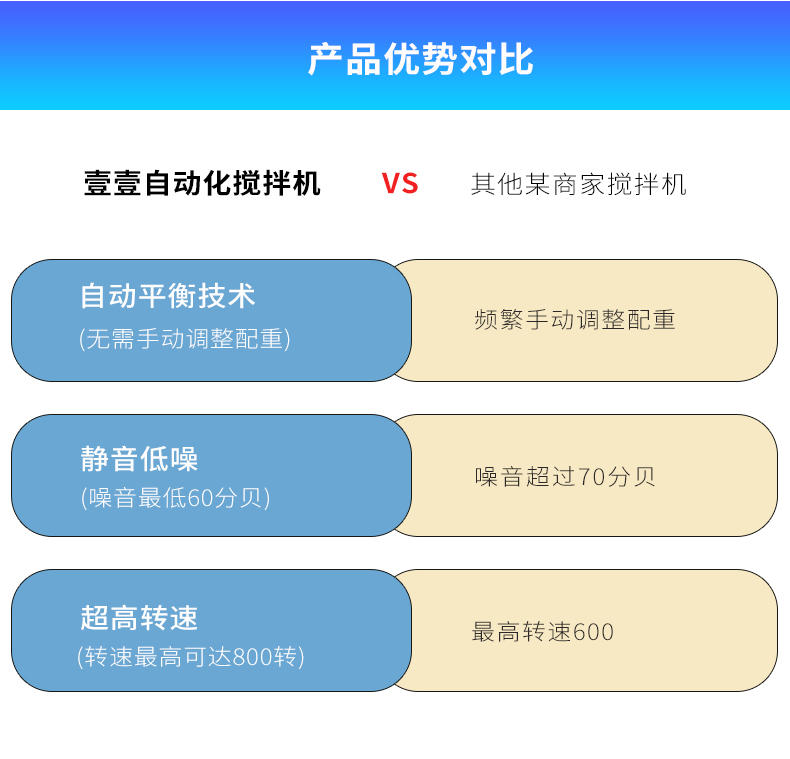Select the '其他某商家搅拌机' heading

point(579,185)
